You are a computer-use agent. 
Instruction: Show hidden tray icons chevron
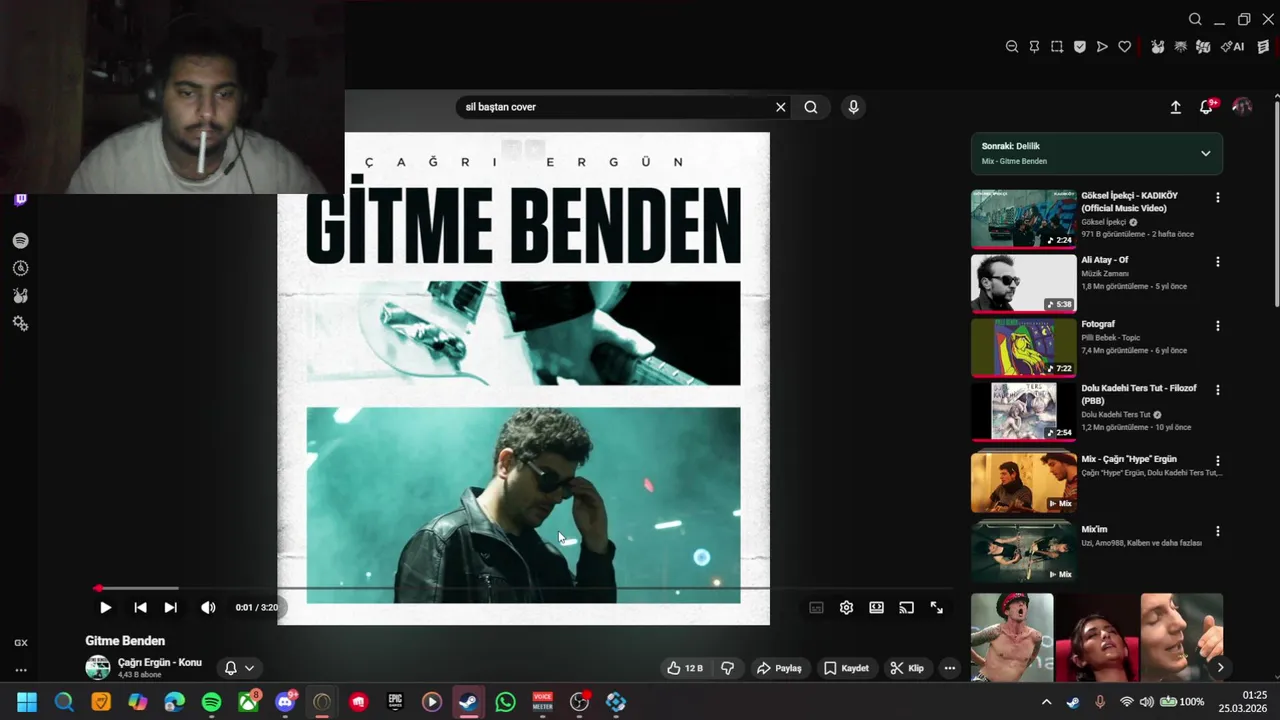click(x=1047, y=702)
